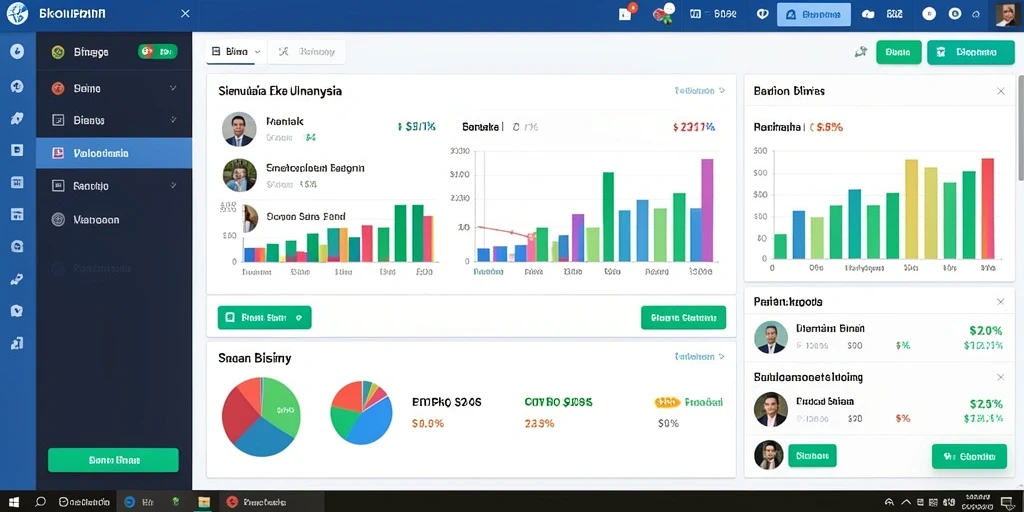This screenshot has height=512, width=1024.
Task: Expand the Seine sidebar item chevron
Action: click(173, 88)
